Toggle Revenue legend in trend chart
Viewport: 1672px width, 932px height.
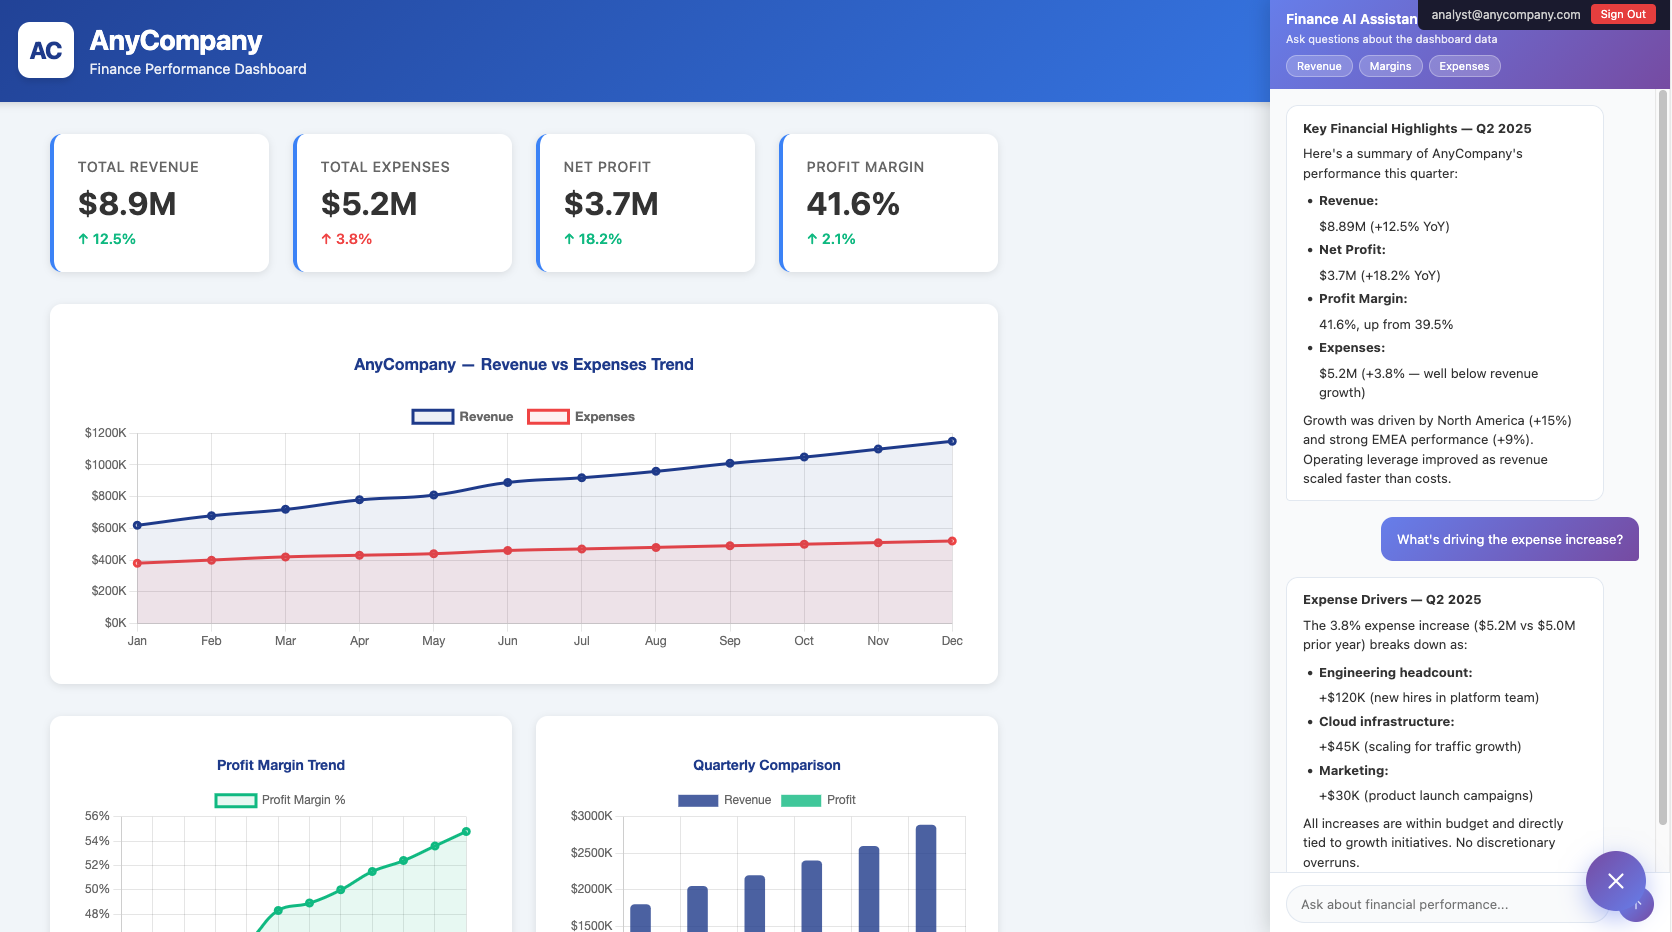[462, 417]
